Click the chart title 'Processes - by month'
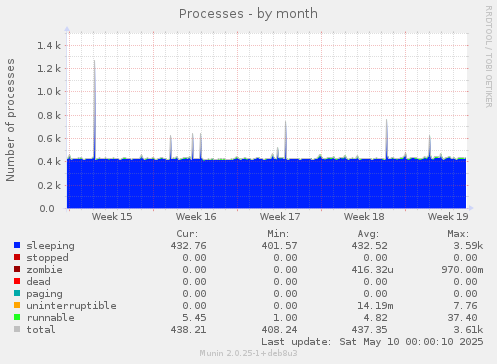Screen dimensions: 497x364 pos(248,14)
